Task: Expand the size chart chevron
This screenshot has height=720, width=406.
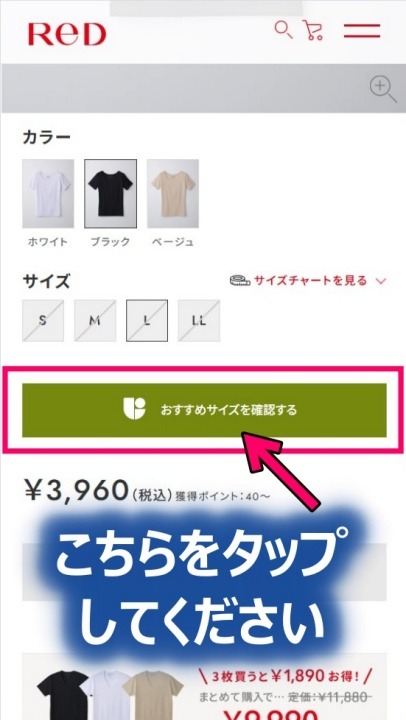Action: point(381,281)
